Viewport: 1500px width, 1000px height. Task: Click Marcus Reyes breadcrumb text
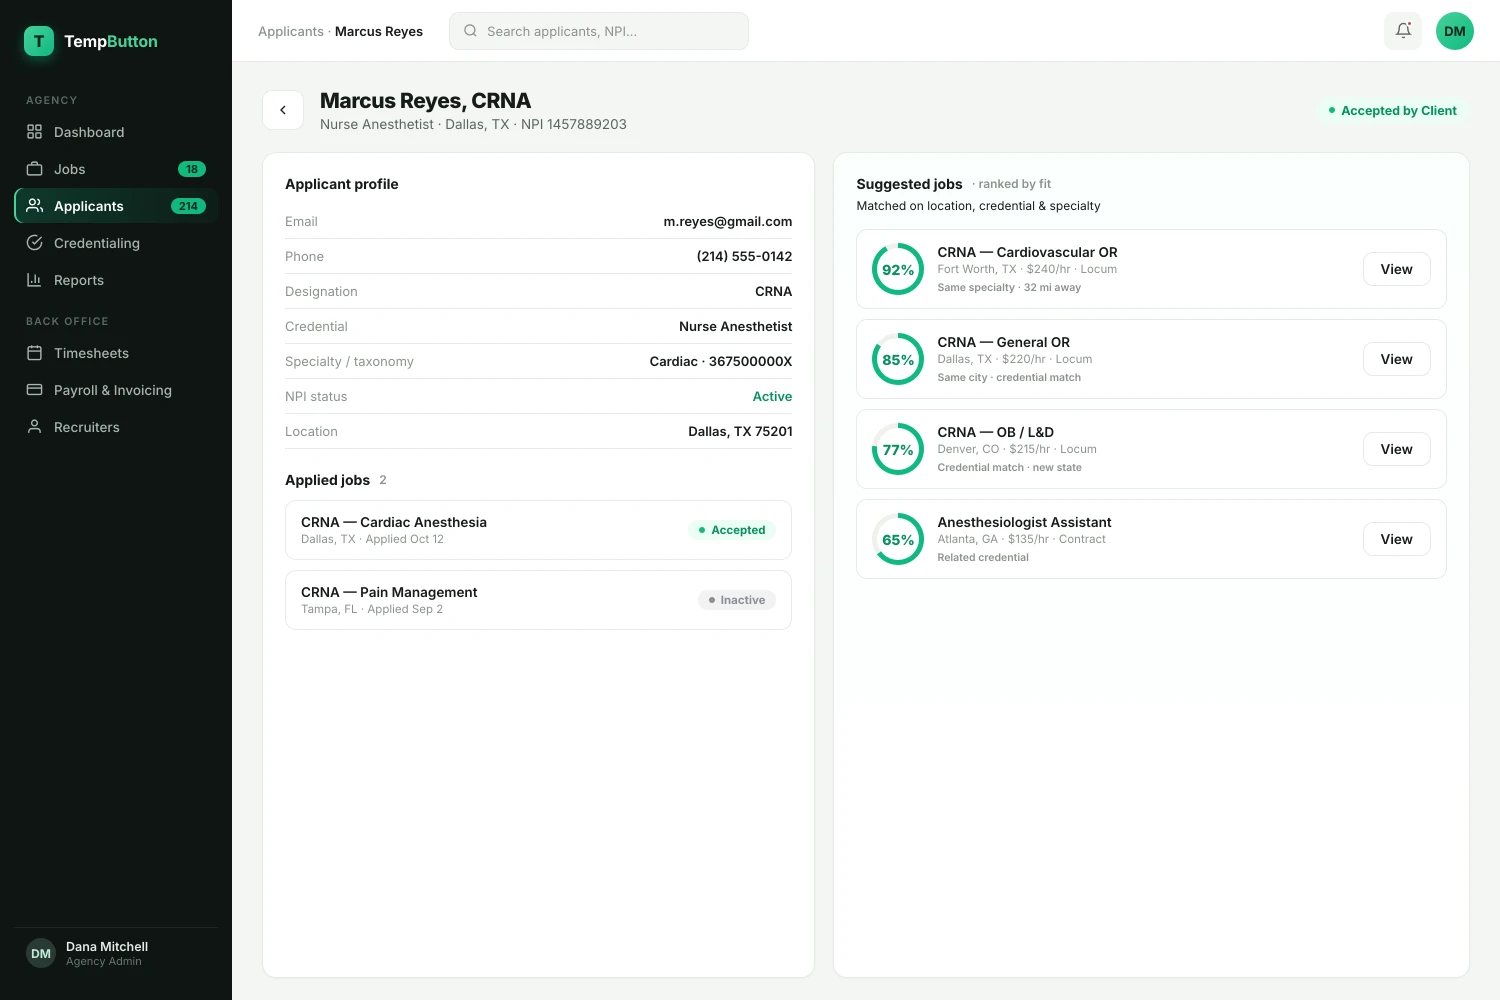(379, 31)
